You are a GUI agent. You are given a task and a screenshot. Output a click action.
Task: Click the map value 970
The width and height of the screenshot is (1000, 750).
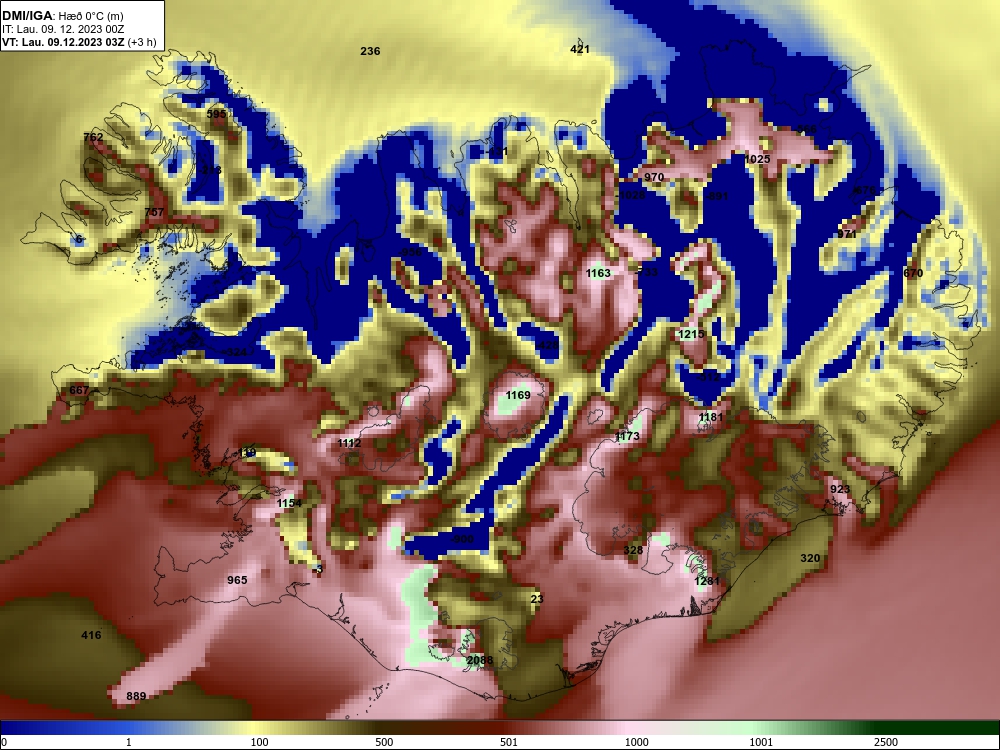(x=654, y=177)
